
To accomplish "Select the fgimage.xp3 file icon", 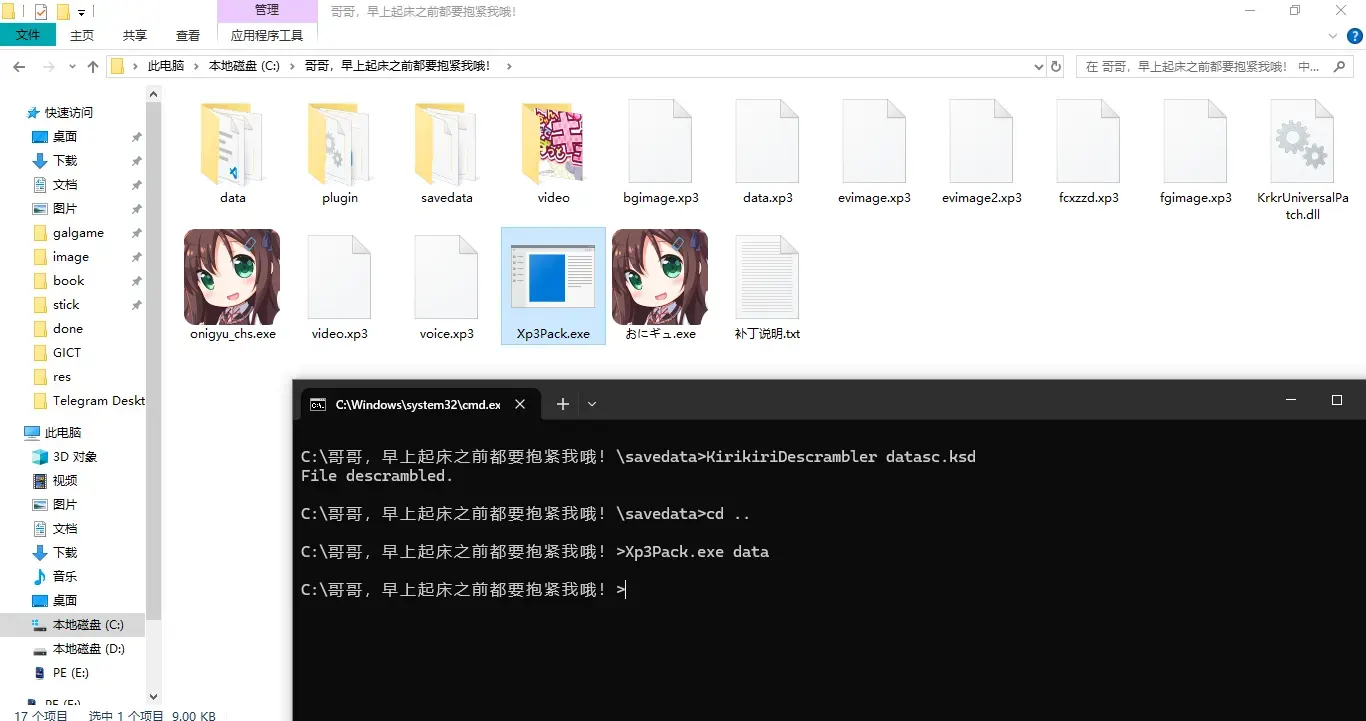I will click(x=1195, y=141).
